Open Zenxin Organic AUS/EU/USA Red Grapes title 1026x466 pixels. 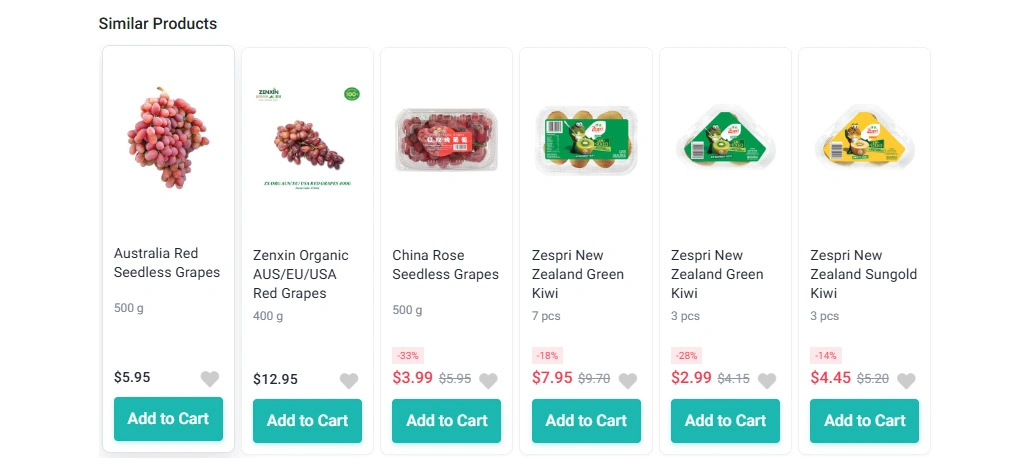click(x=301, y=274)
